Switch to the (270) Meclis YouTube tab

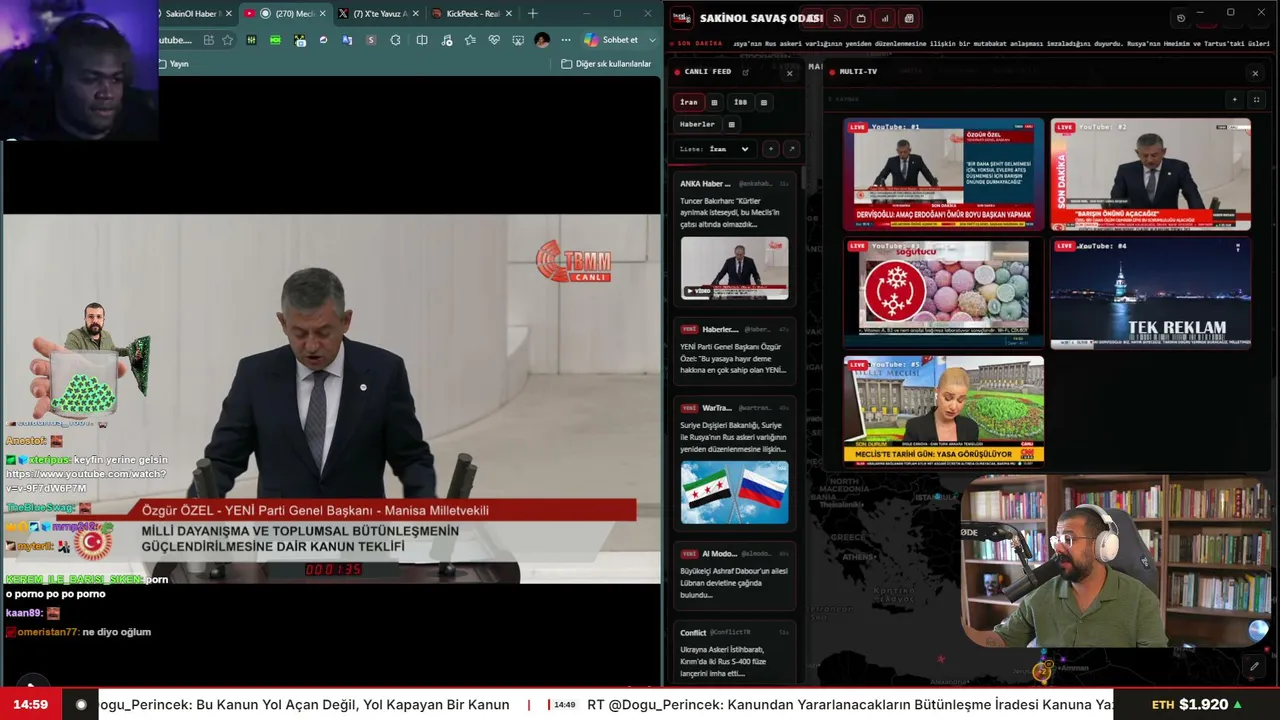pos(286,14)
